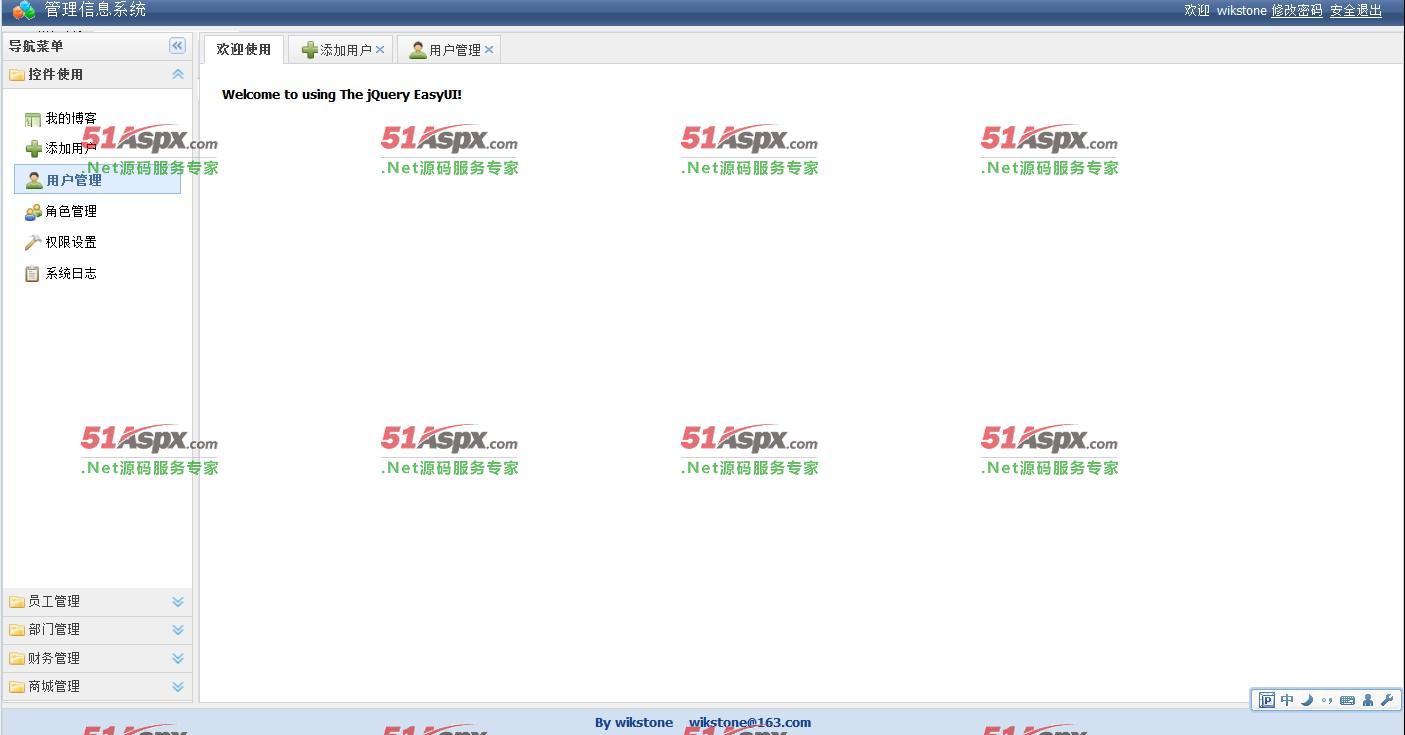Click the clipboard icon beside 系统日志

[33, 274]
